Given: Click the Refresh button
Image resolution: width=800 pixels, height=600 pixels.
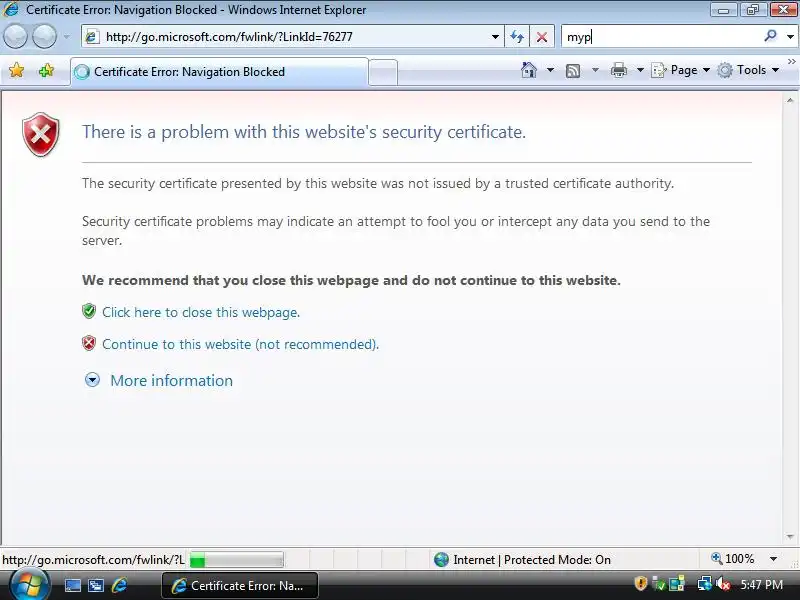Looking at the screenshot, I should click(x=517, y=37).
